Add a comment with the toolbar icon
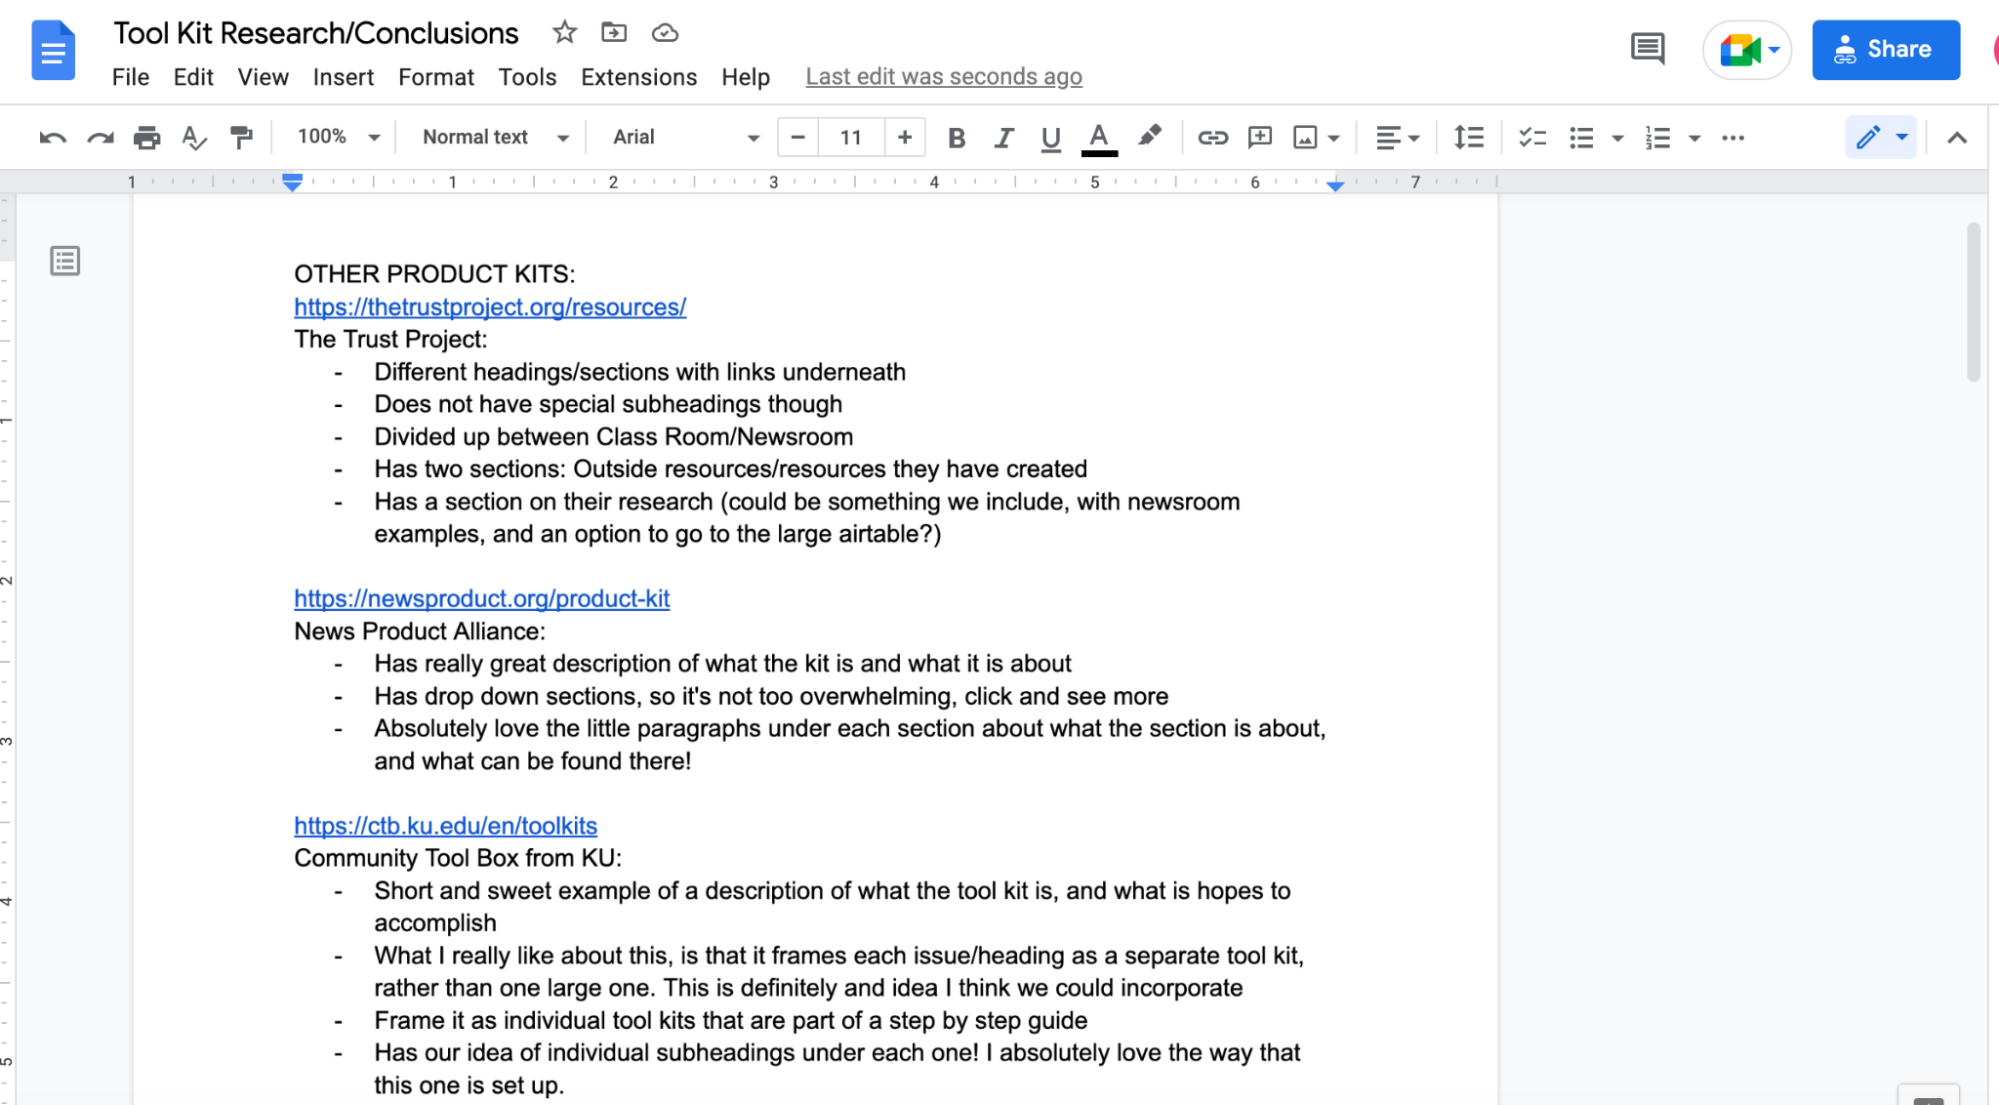1999x1105 pixels. (x=1259, y=137)
